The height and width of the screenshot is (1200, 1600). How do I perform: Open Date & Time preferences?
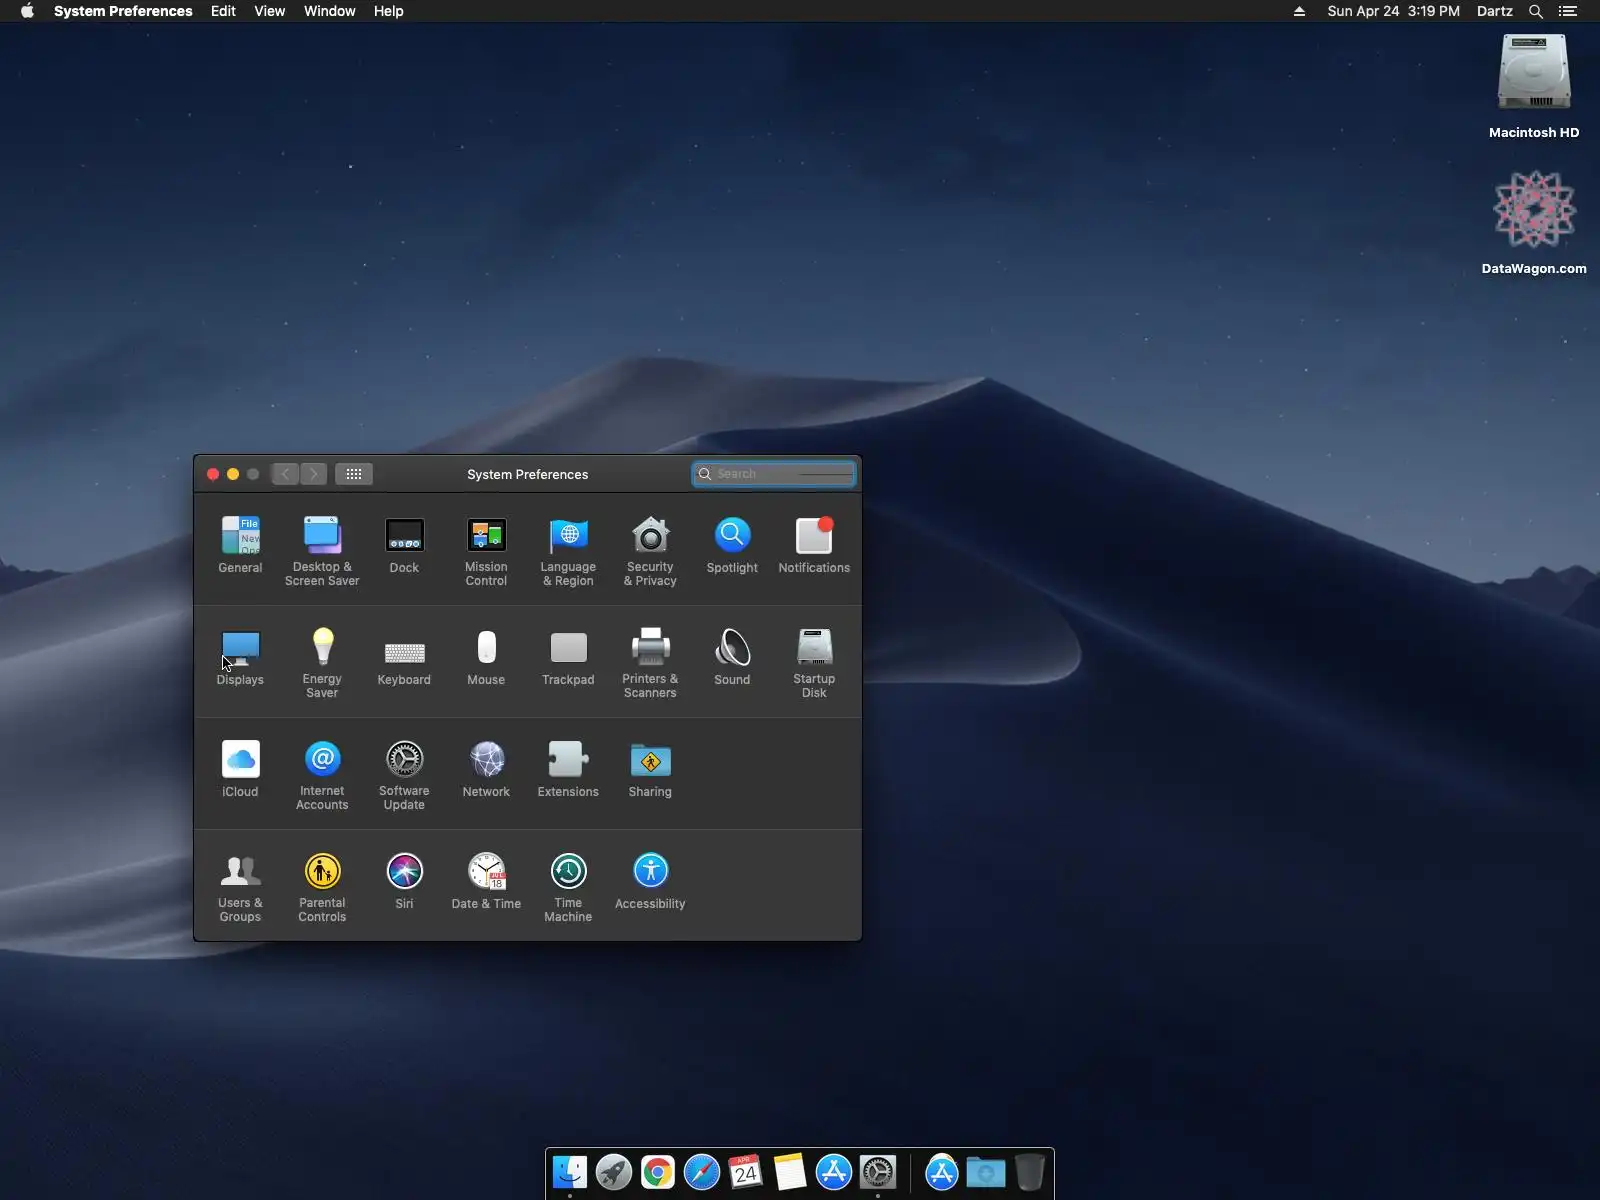click(486, 881)
